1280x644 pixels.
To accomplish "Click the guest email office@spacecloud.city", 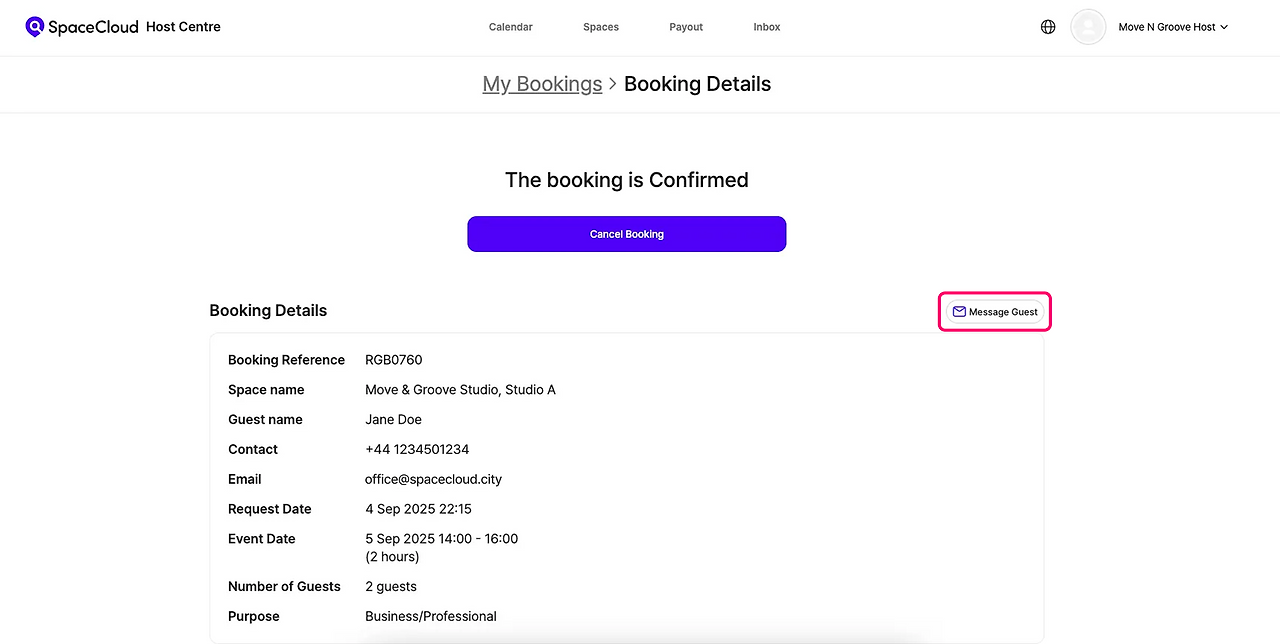I will pos(433,479).
